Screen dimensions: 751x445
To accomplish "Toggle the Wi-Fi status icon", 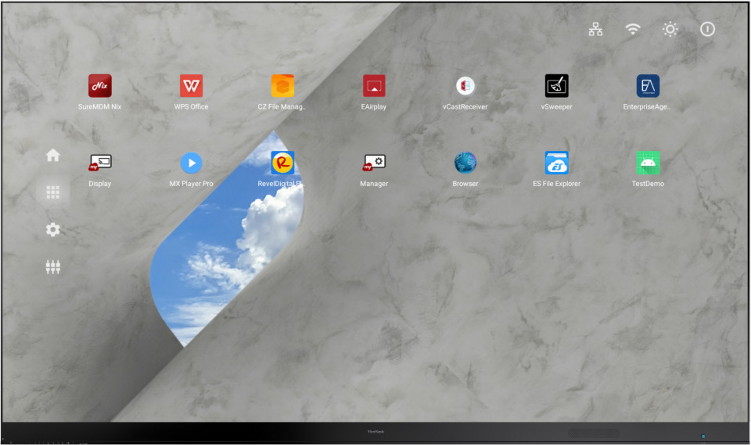I will (632, 29).
